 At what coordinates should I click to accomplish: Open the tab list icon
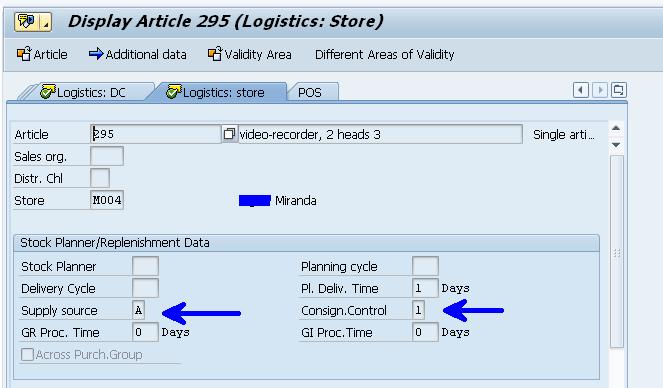(x=619, y=90)
